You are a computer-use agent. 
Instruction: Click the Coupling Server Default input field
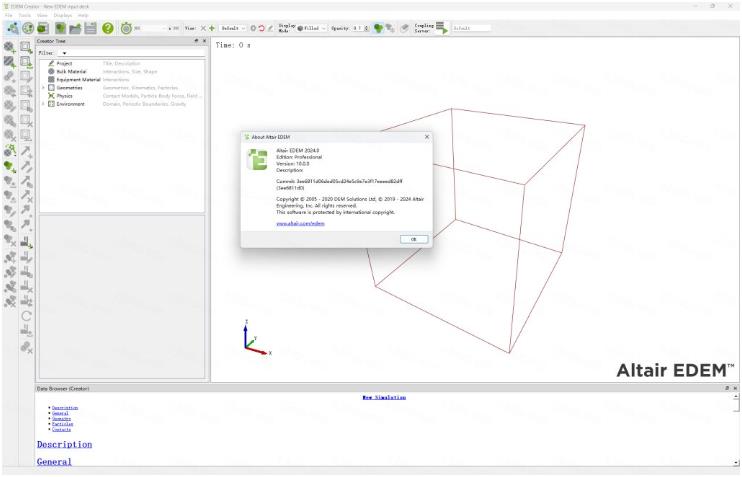pos(471,28)
